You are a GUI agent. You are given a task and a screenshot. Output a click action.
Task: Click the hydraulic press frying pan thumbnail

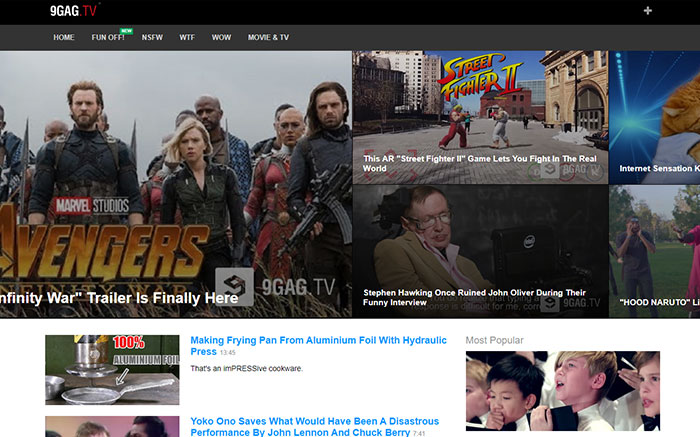click(112, 370)
